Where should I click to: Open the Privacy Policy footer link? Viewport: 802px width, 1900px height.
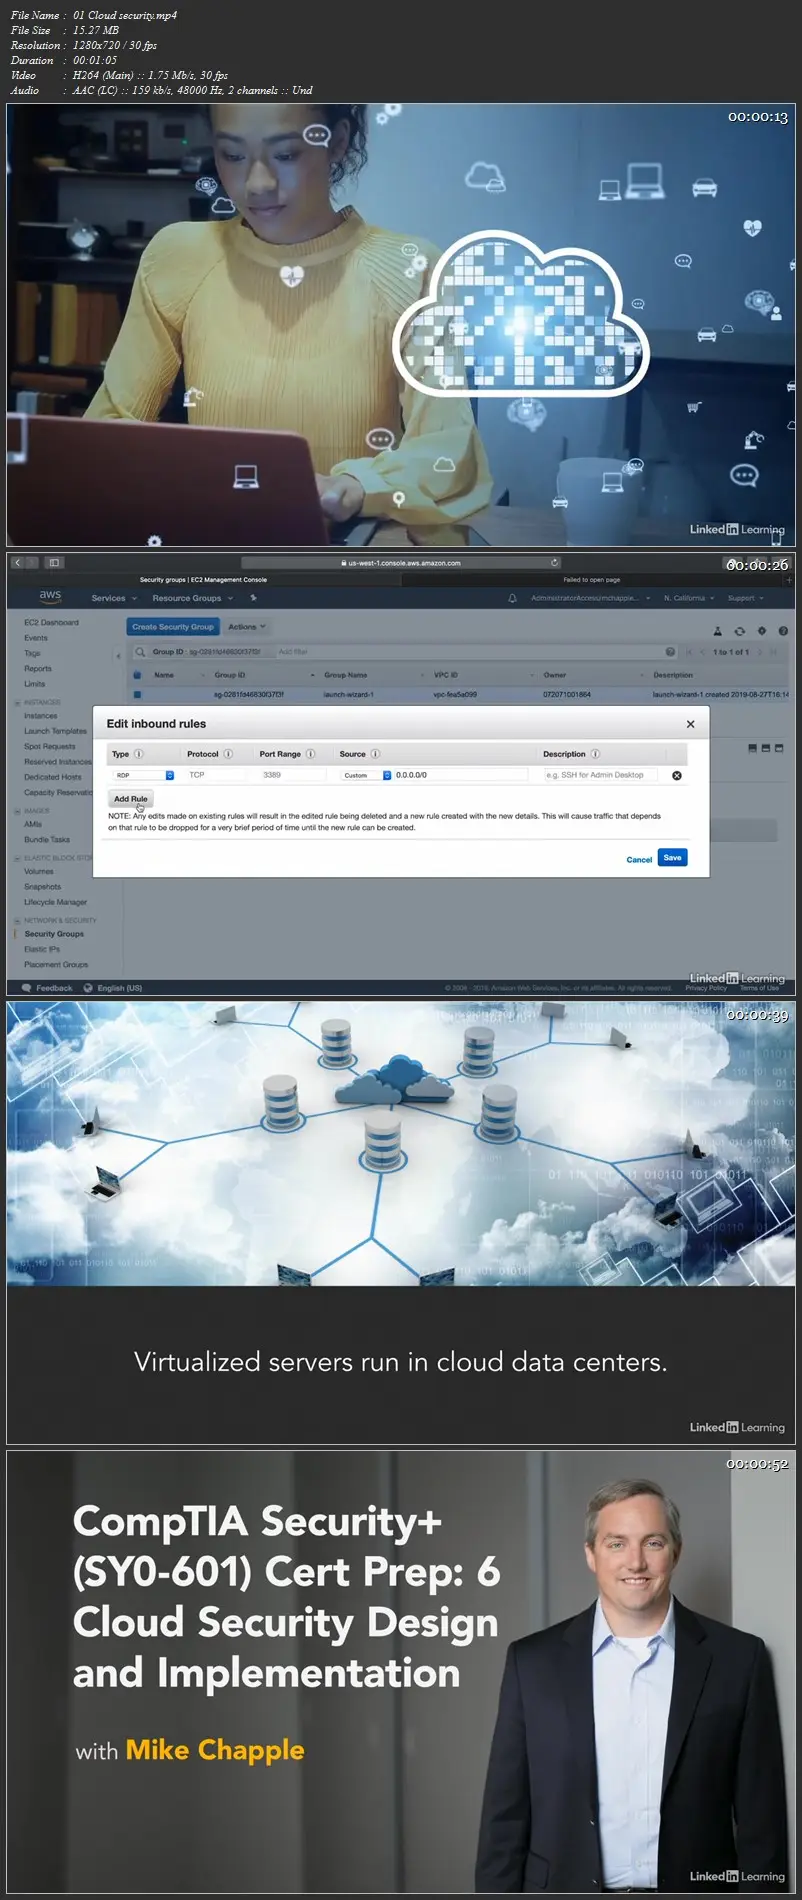[x=706, y=988]
